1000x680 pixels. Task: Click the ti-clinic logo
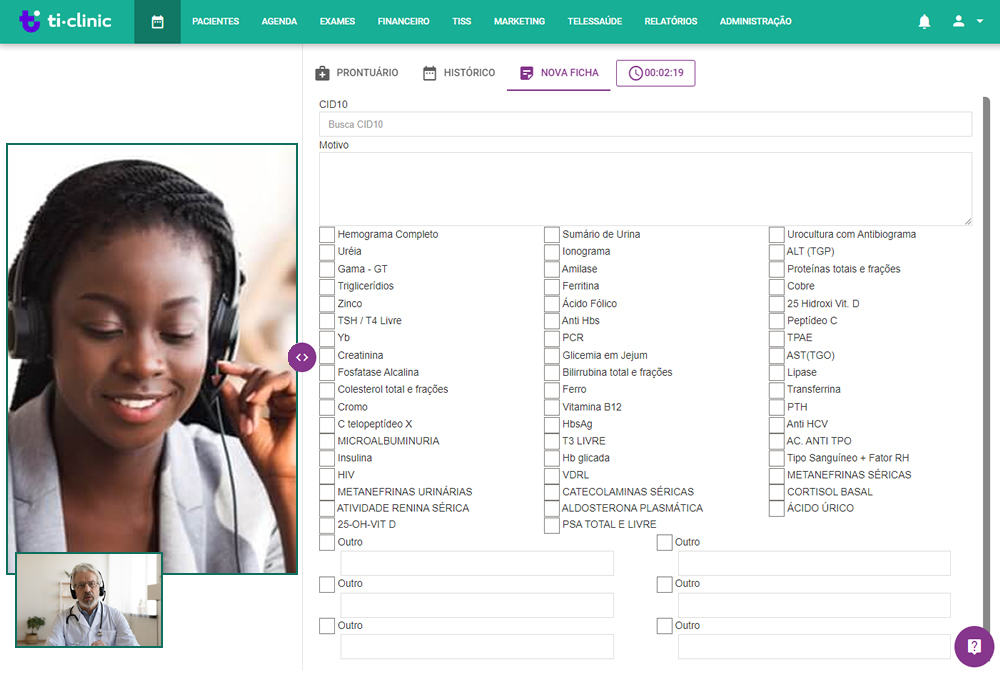[65, 21]
